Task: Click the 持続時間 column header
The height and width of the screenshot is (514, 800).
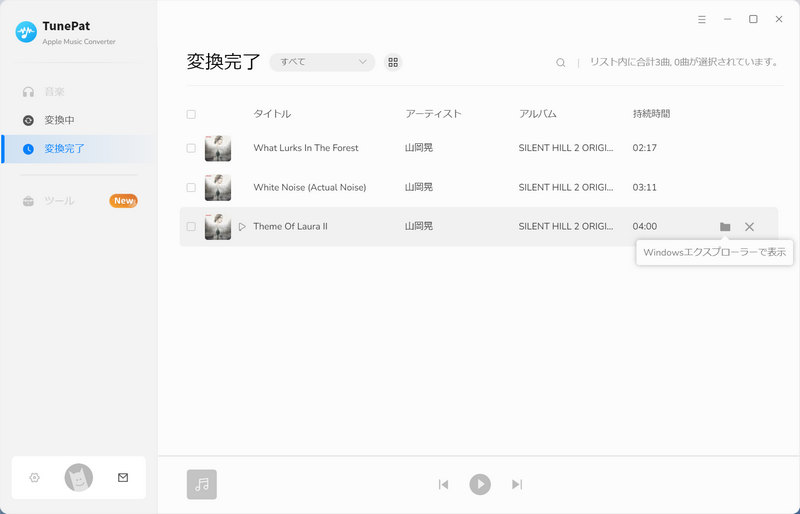Action: [x=652, y=114]
